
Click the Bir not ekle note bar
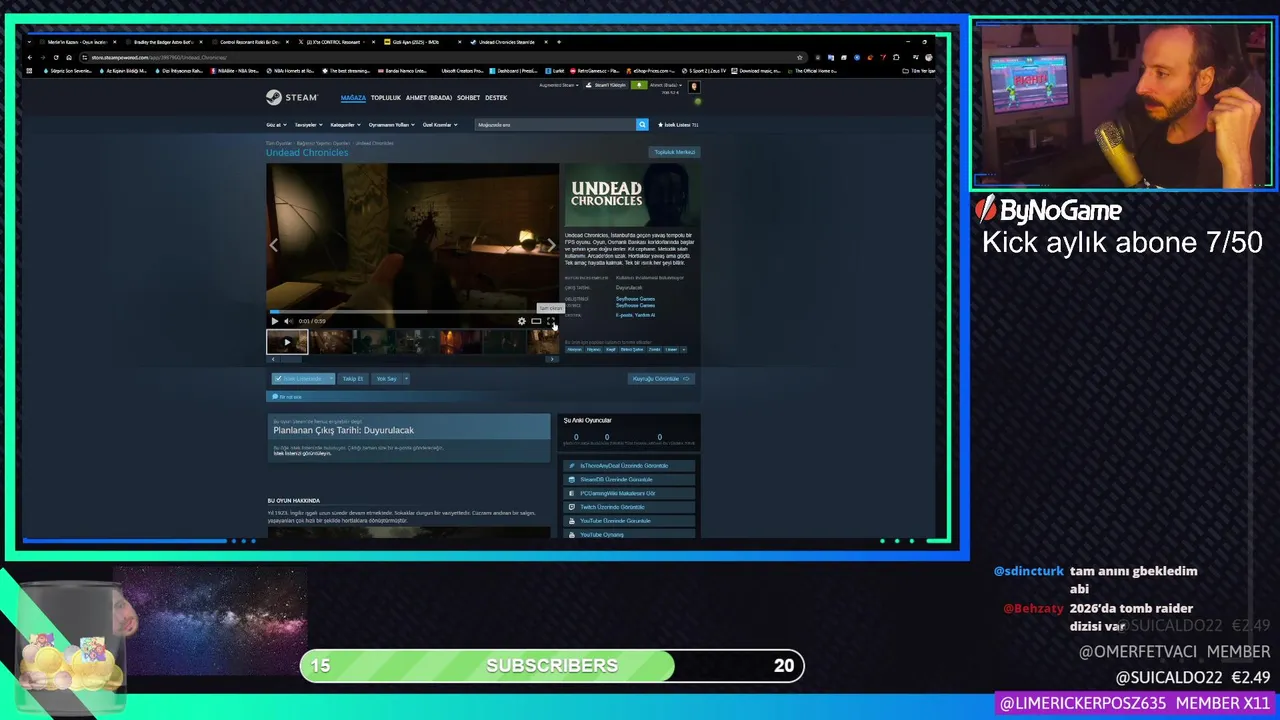point(483,397)
